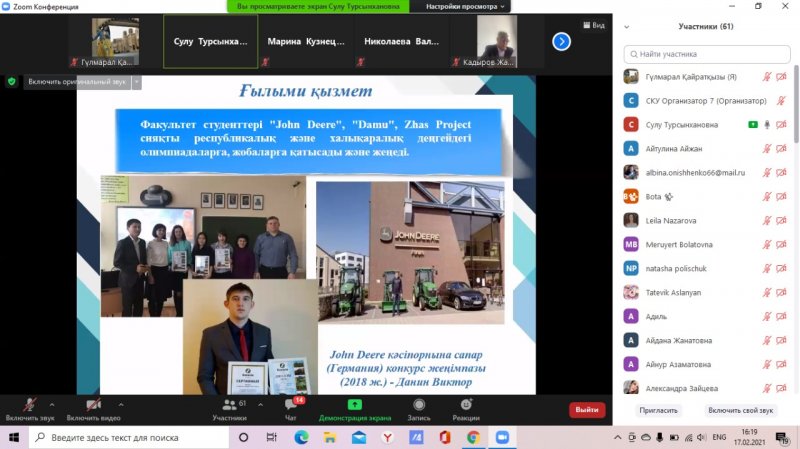This screenshot has height=449, width=800.
Task: Click camera-off icon for albina.onishhenko66@mail.ru
Action: [781, 172]
